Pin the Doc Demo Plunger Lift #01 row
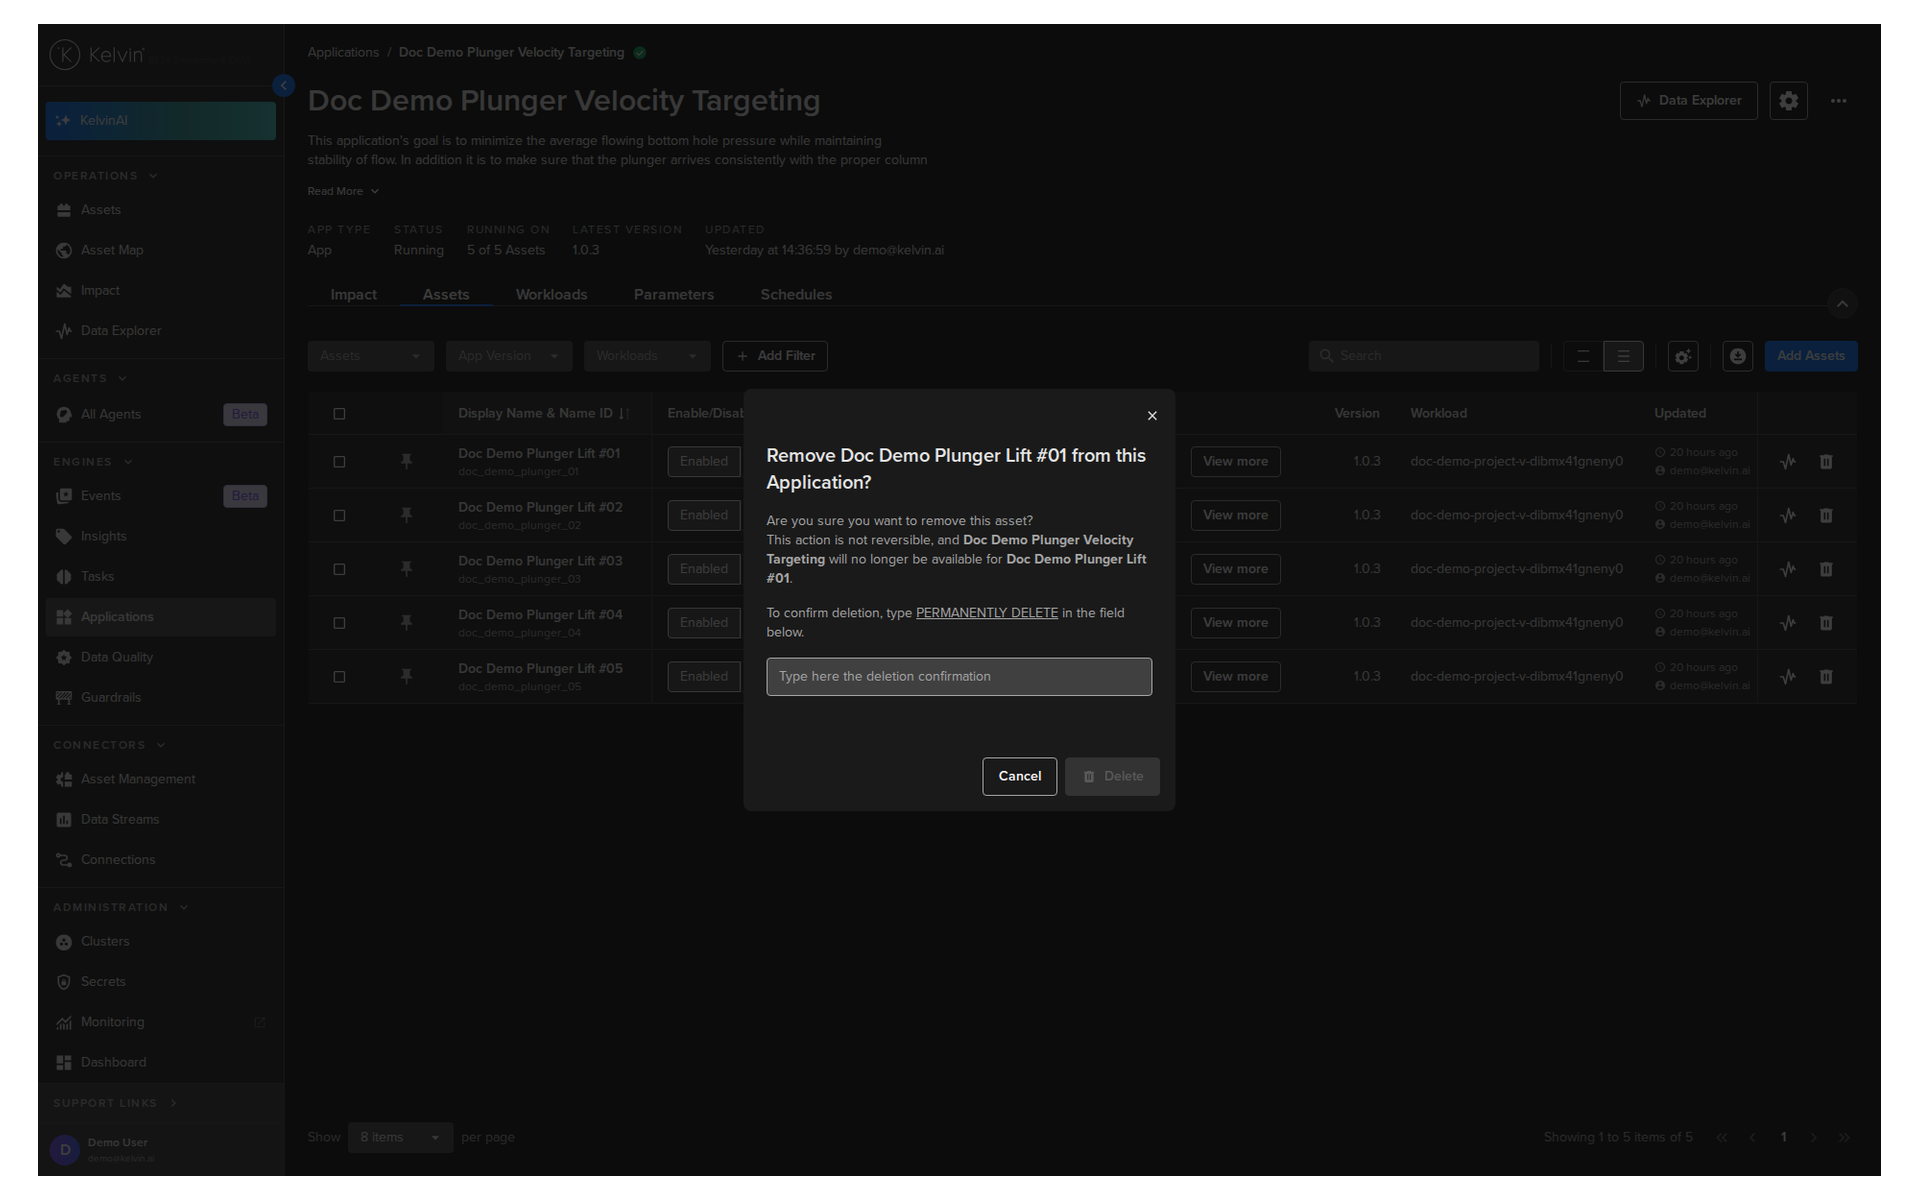1920x1200 pixels. point(406,461)
